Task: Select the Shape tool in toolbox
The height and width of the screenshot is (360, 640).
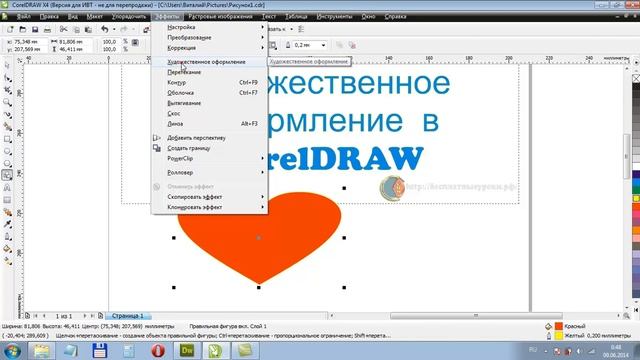Action: pos(7,78)
